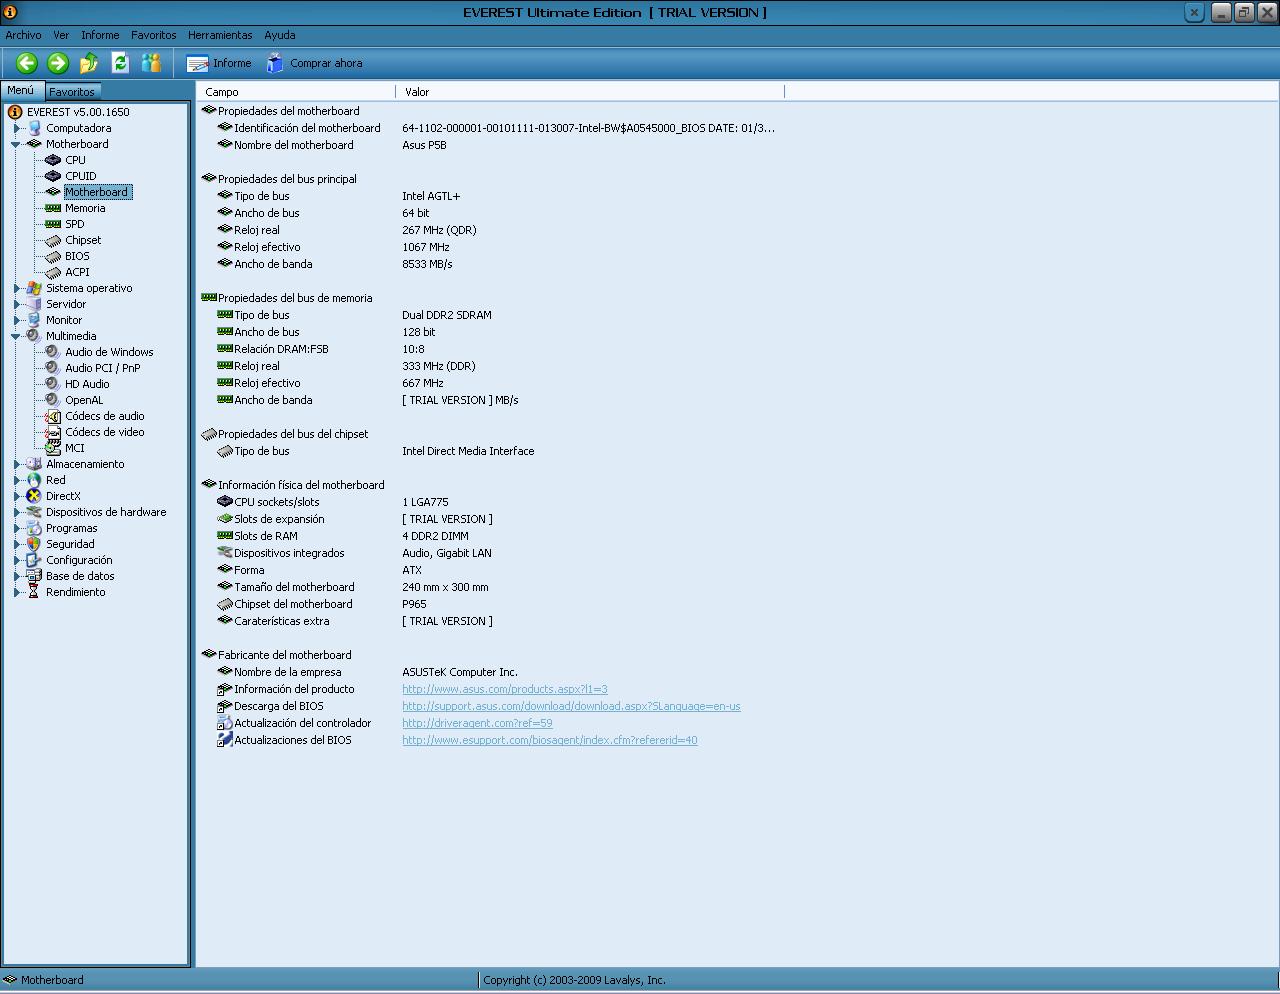Select the BIOS chip icon
Viewport: 1280px width, 994px height.
click(53, 256)
